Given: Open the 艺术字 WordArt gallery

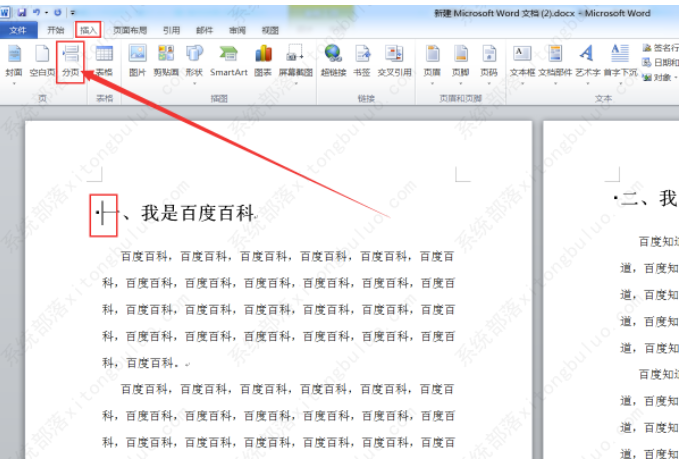Looking at the screenshot, I should pos(588,63).
